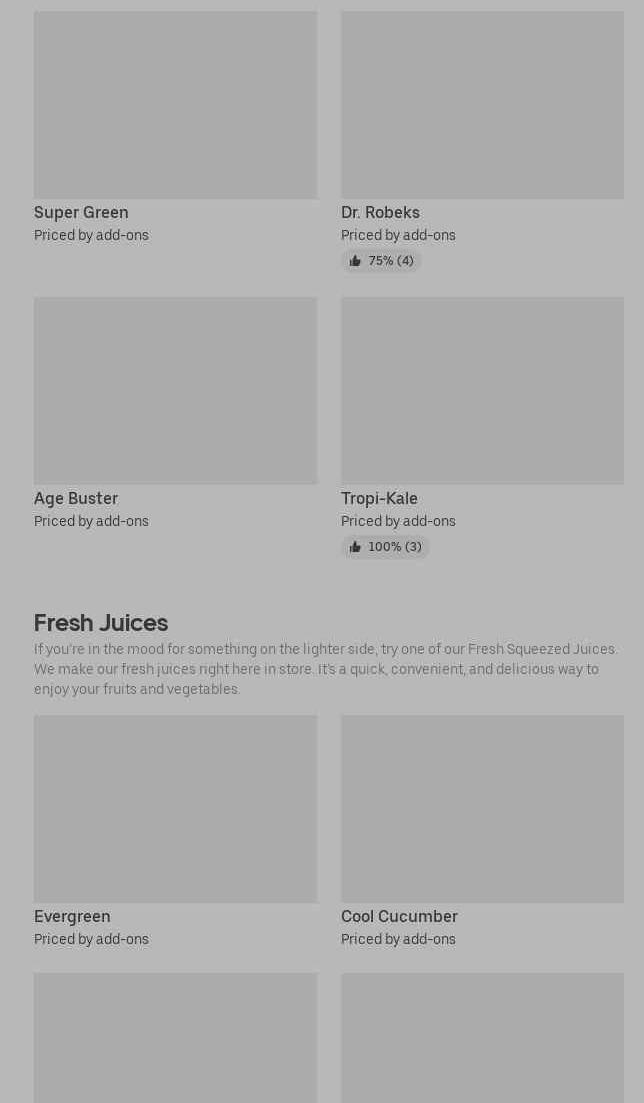
Task: Select the Cool Cucumber juice title
Action: [x=399, y=916]
